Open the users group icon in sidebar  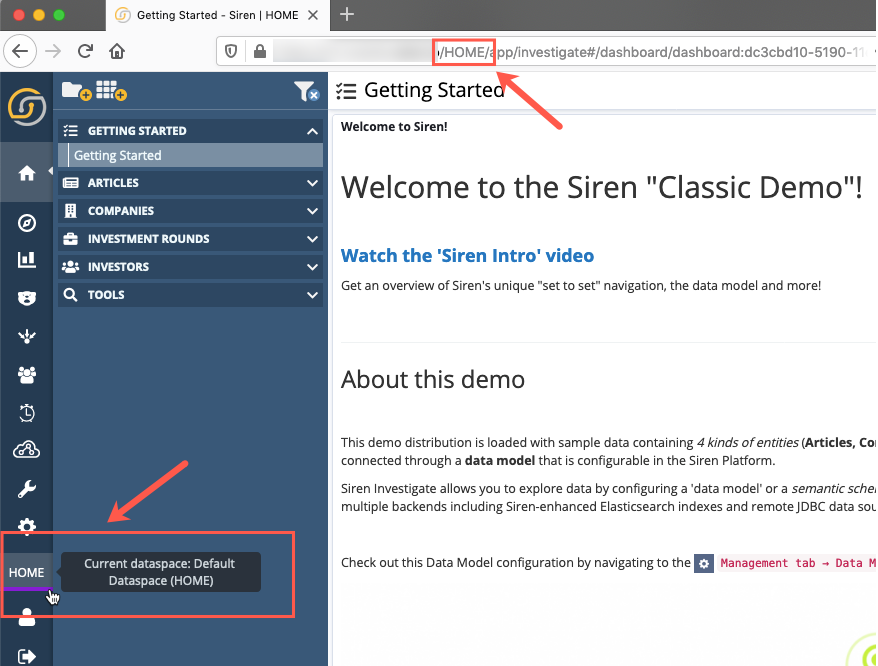(x=26, y=375)
